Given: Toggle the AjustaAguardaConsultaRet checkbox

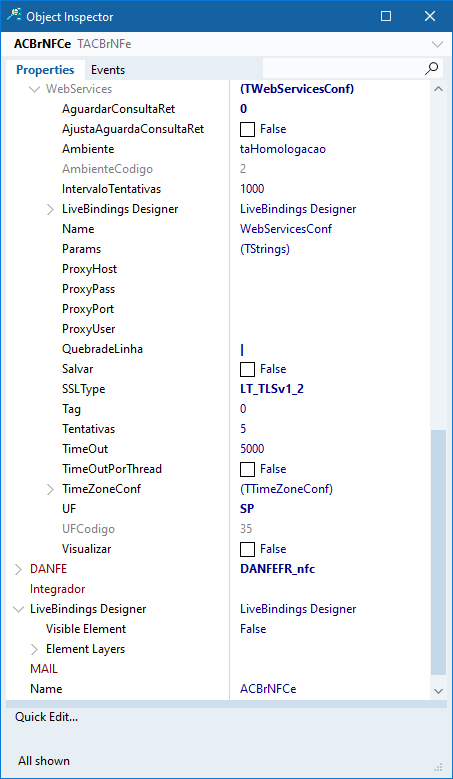Looking at the screenshot, I should coord(247,129).
